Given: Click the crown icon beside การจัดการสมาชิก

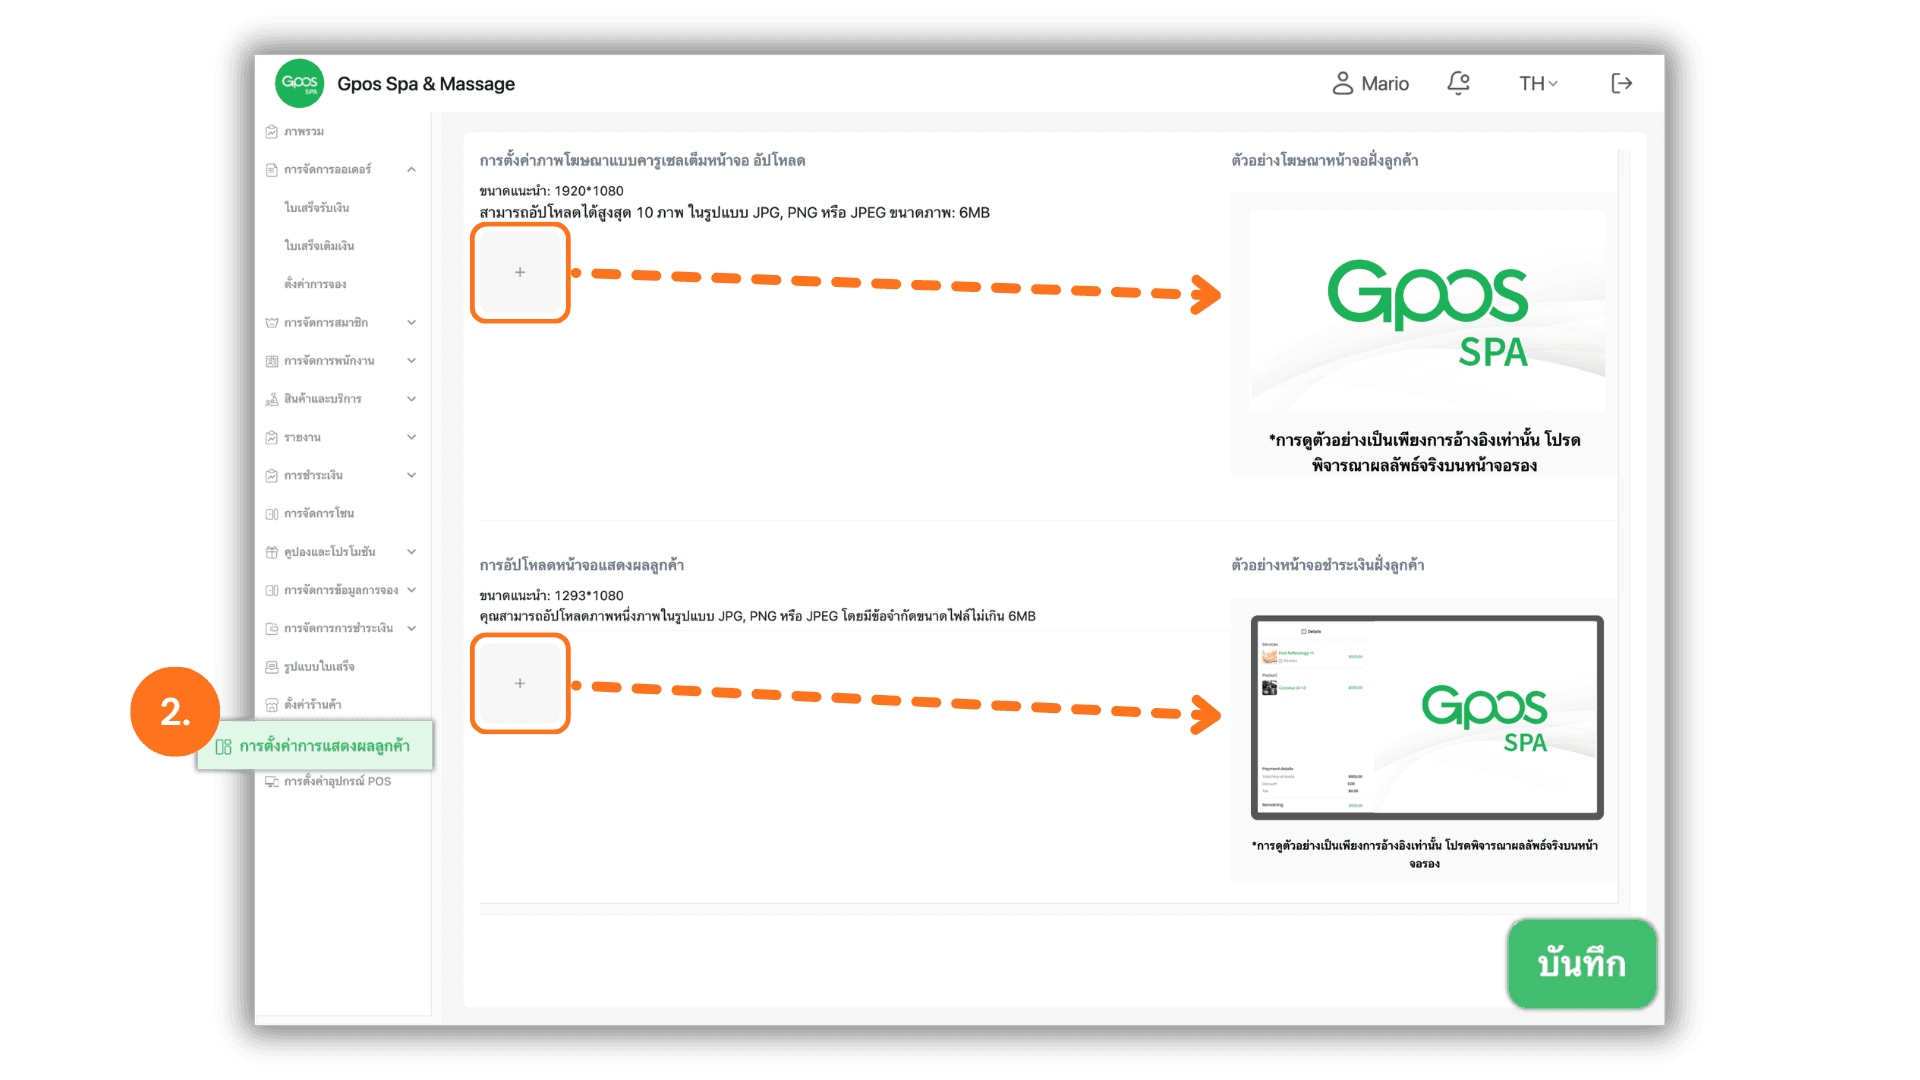Looking at the screenshot, I should pos(271,323).
